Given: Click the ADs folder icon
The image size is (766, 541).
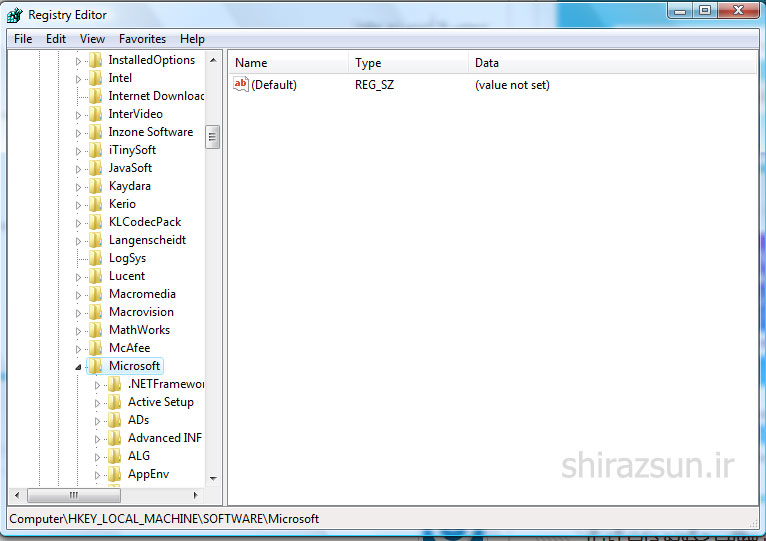Looking at the screenshot, I should click(115, 420).
